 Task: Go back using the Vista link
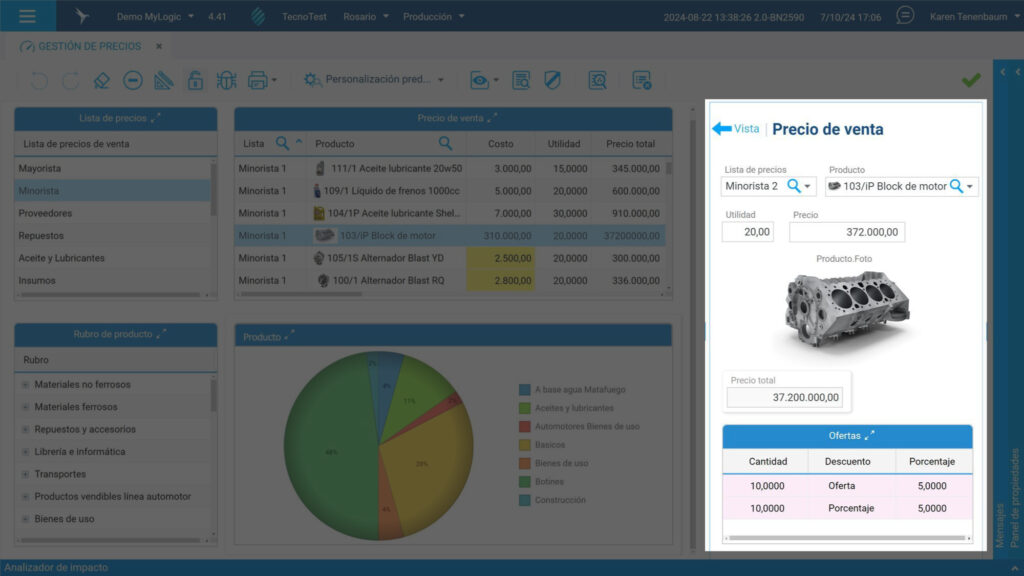click(x=736, y=129)
